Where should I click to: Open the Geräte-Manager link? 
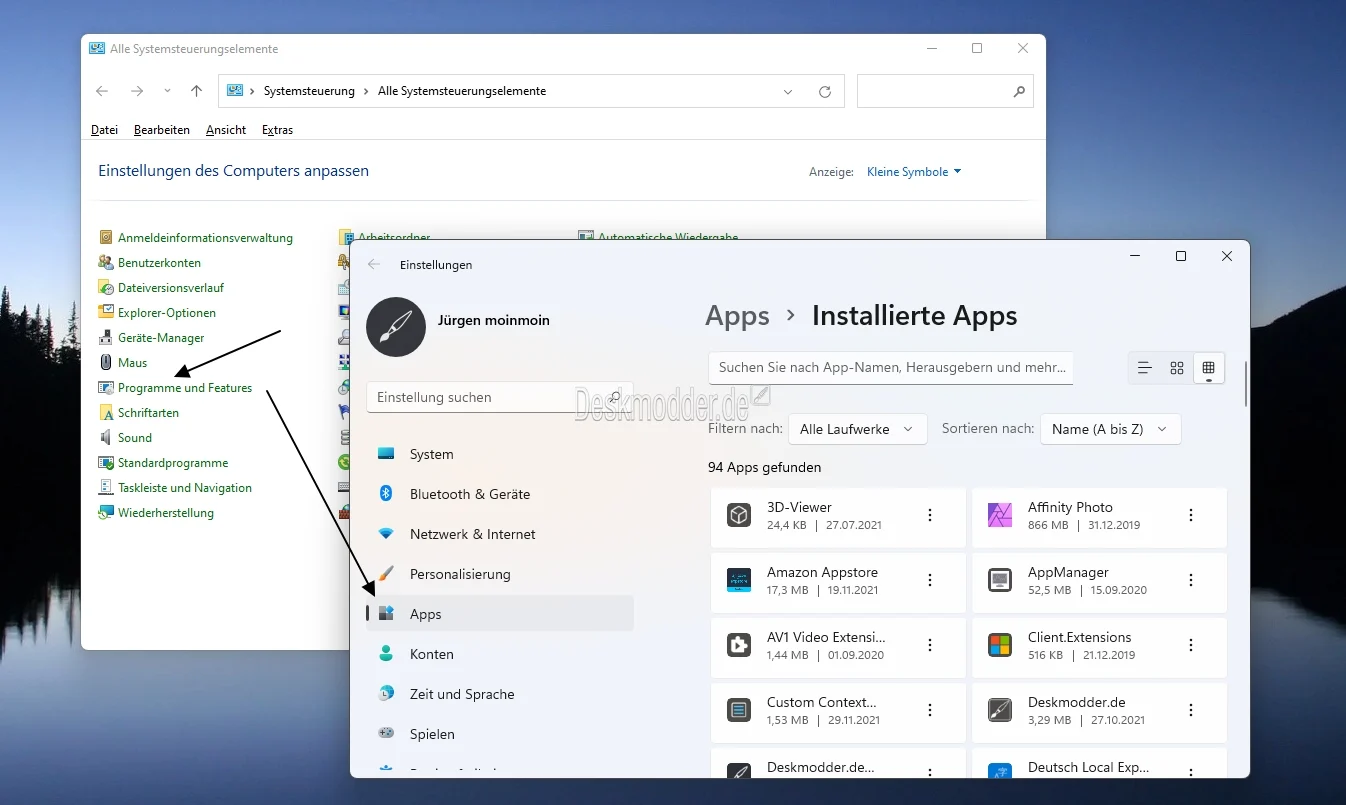161,338
